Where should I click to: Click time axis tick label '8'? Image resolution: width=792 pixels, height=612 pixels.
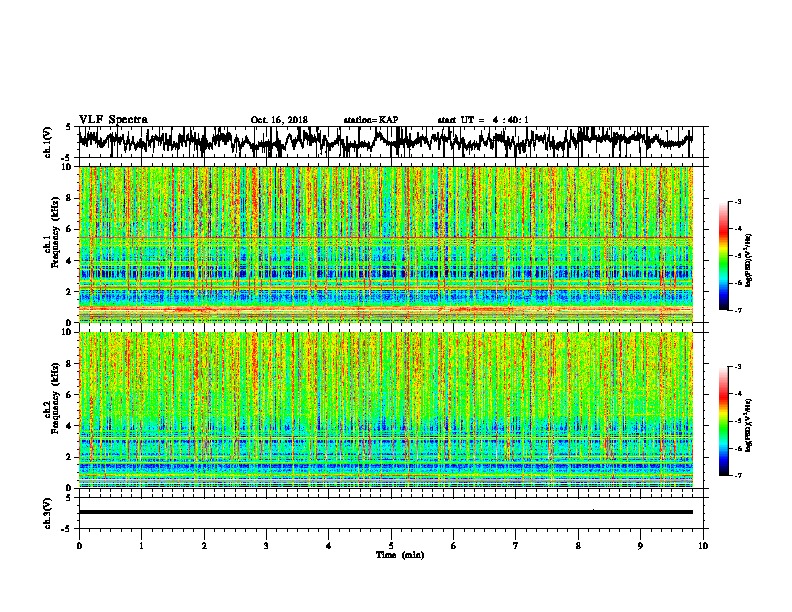pos(578,546)
